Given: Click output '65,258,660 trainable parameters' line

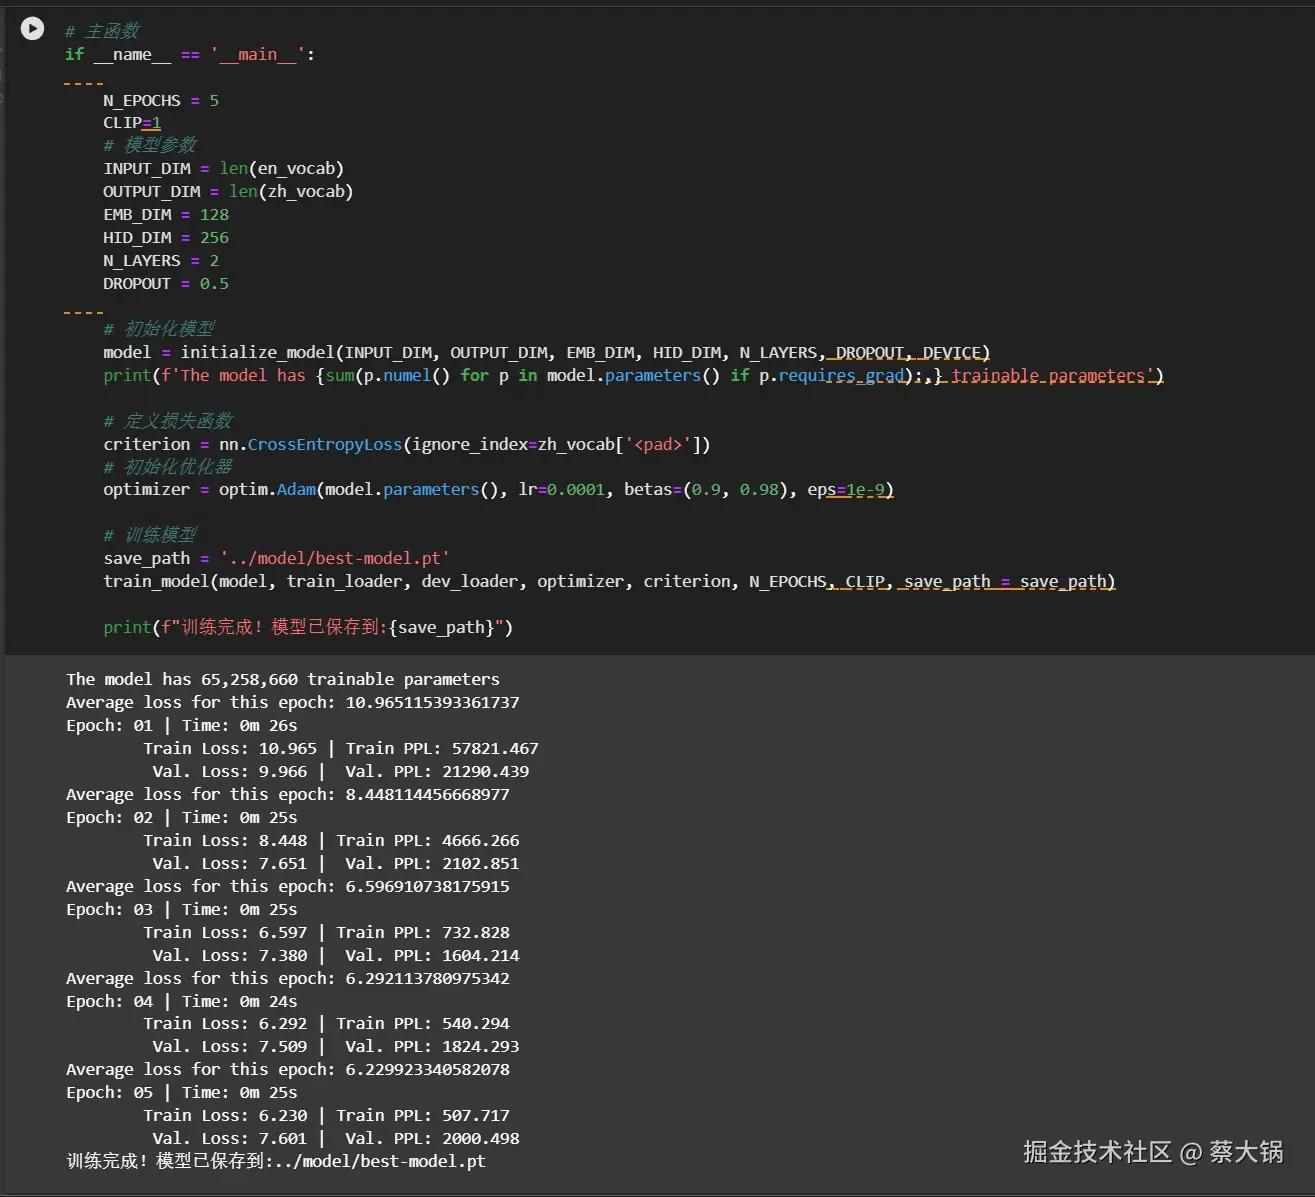Looking at the screenshot, I should (283, 680).
